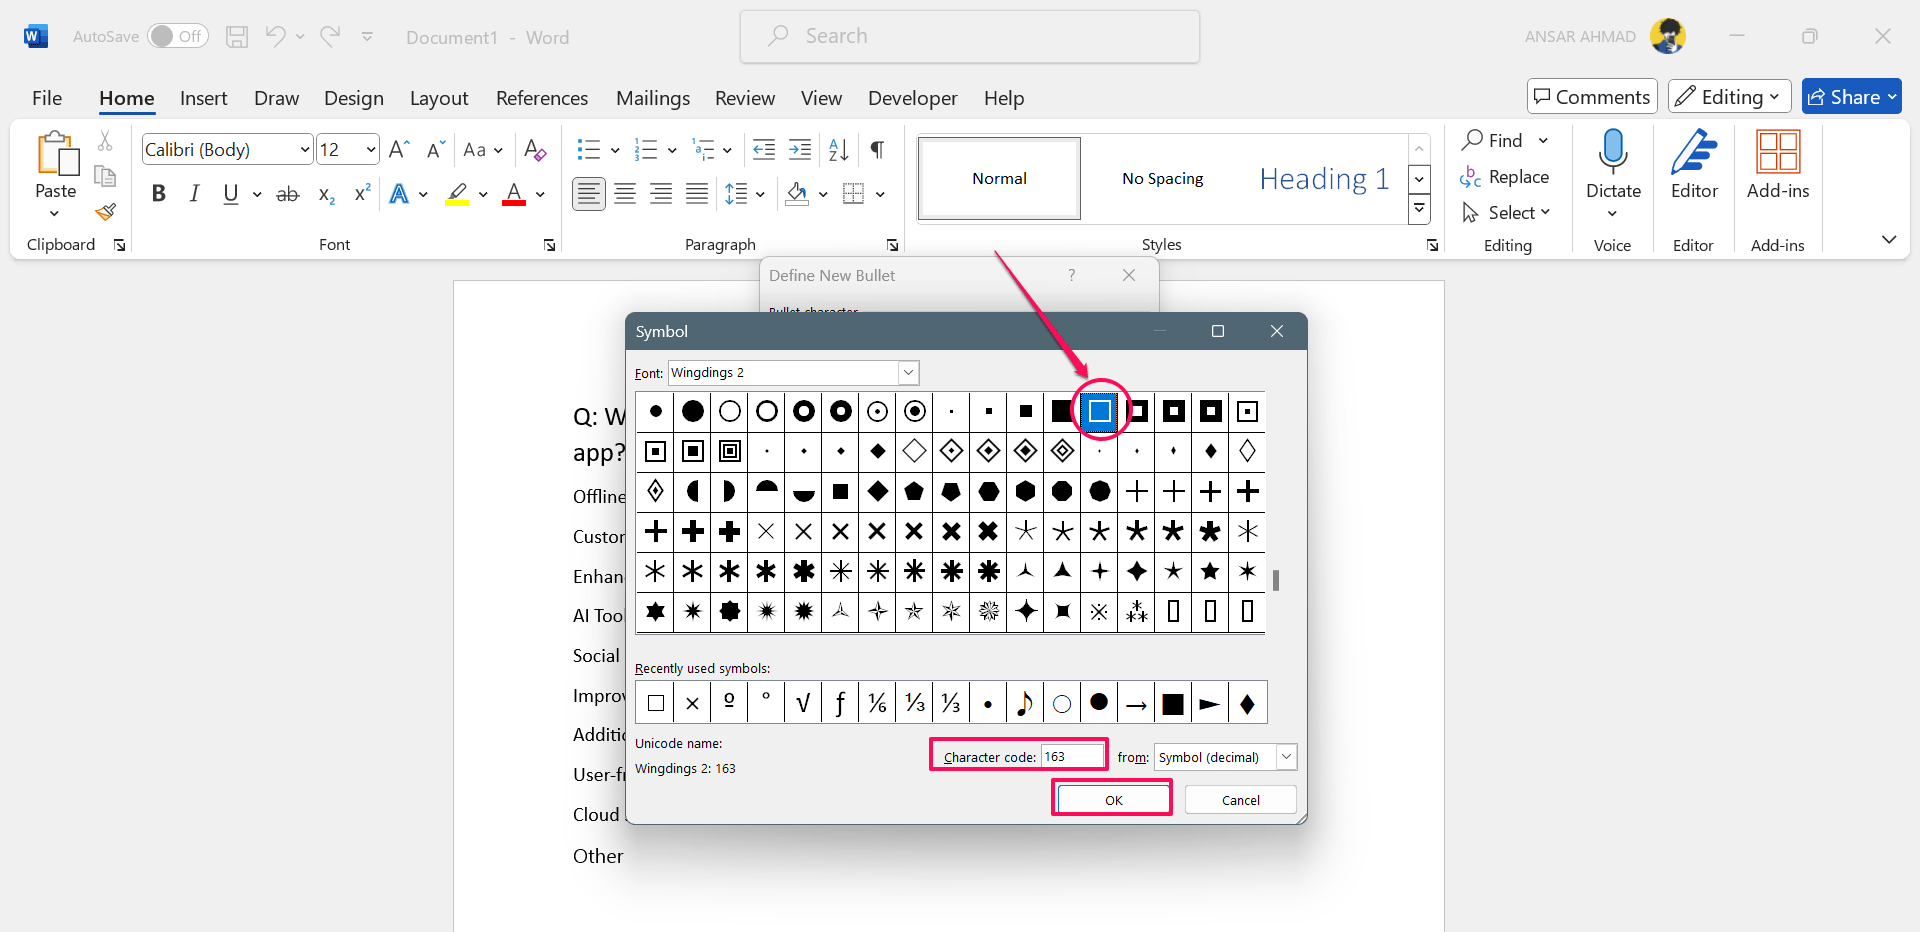
Task: Switch to the Design tab
Action: click(x=354, y=98)
